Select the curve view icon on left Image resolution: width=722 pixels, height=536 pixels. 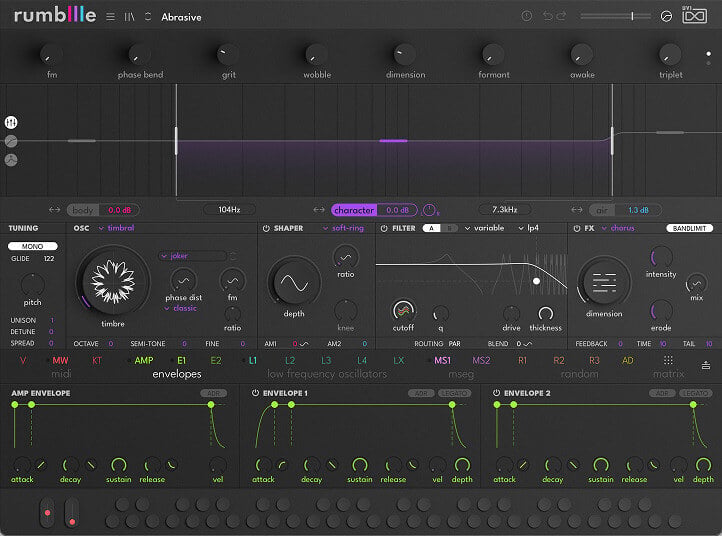pyautogui.click(x=11, y=141)
